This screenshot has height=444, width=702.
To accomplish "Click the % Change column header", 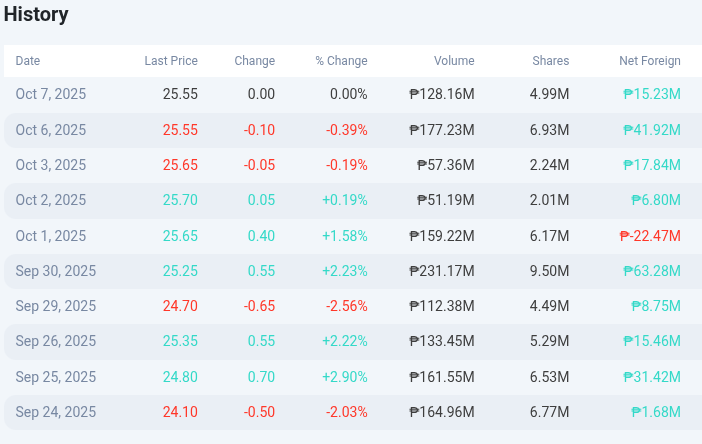I will [341, 61].
